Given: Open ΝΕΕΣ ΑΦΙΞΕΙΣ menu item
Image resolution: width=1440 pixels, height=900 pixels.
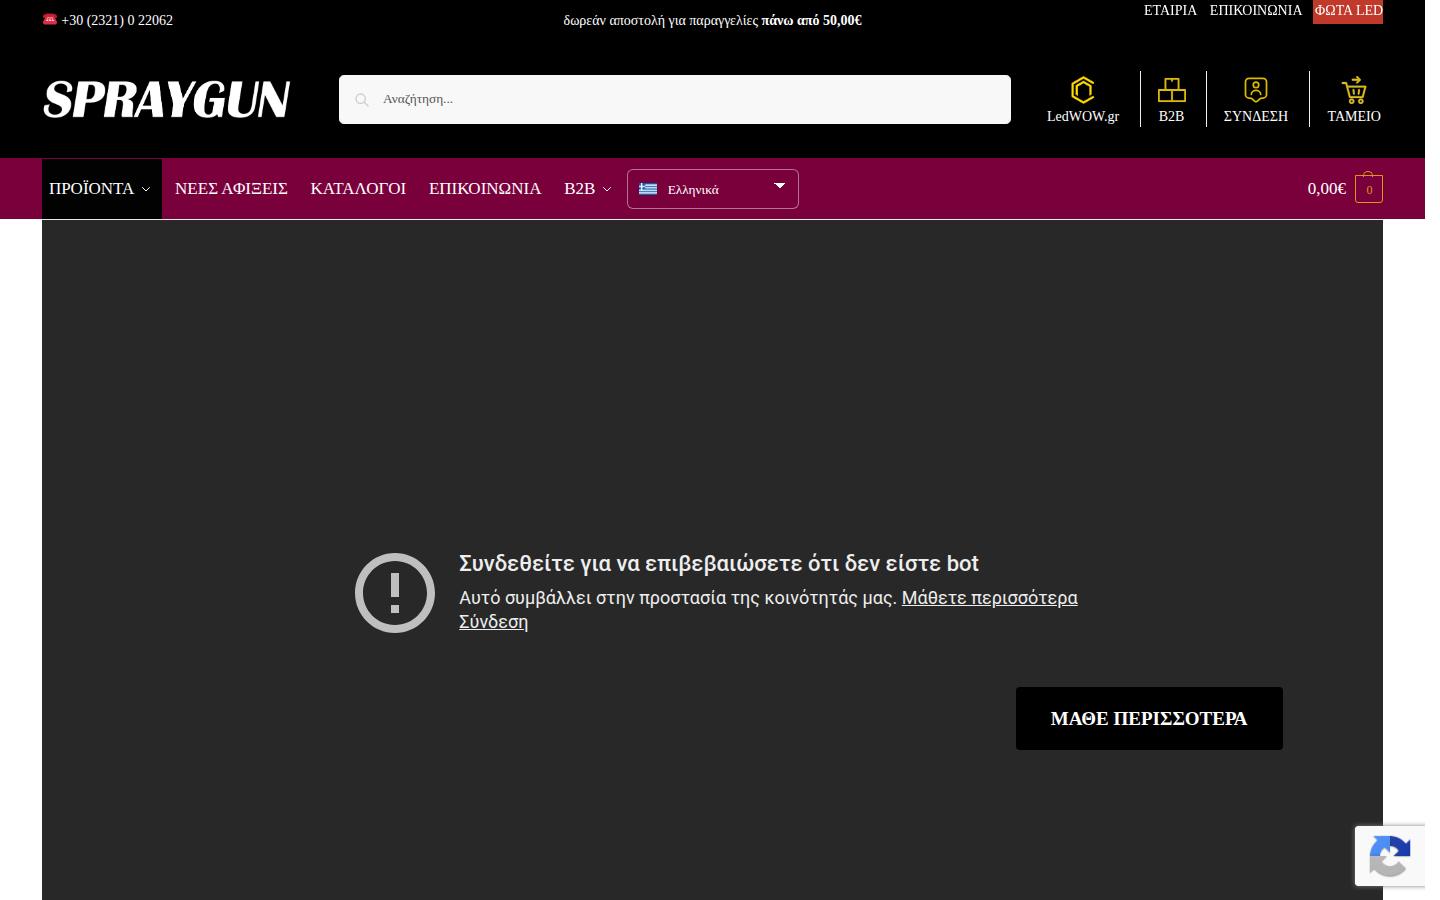Looking at the screenshot, I should click(x=231, y=188).
